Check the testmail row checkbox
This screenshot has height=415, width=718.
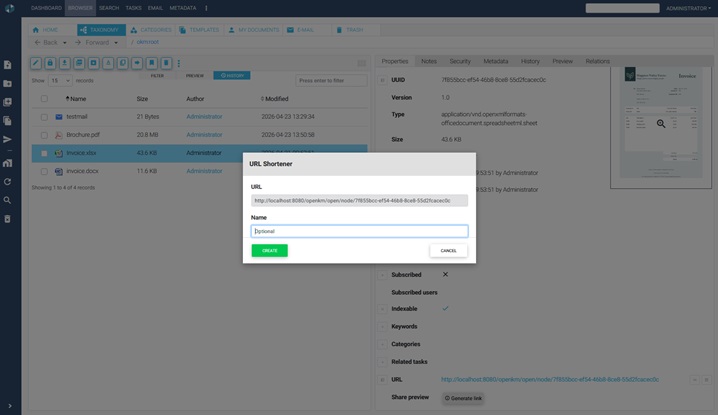coord(44,117)
